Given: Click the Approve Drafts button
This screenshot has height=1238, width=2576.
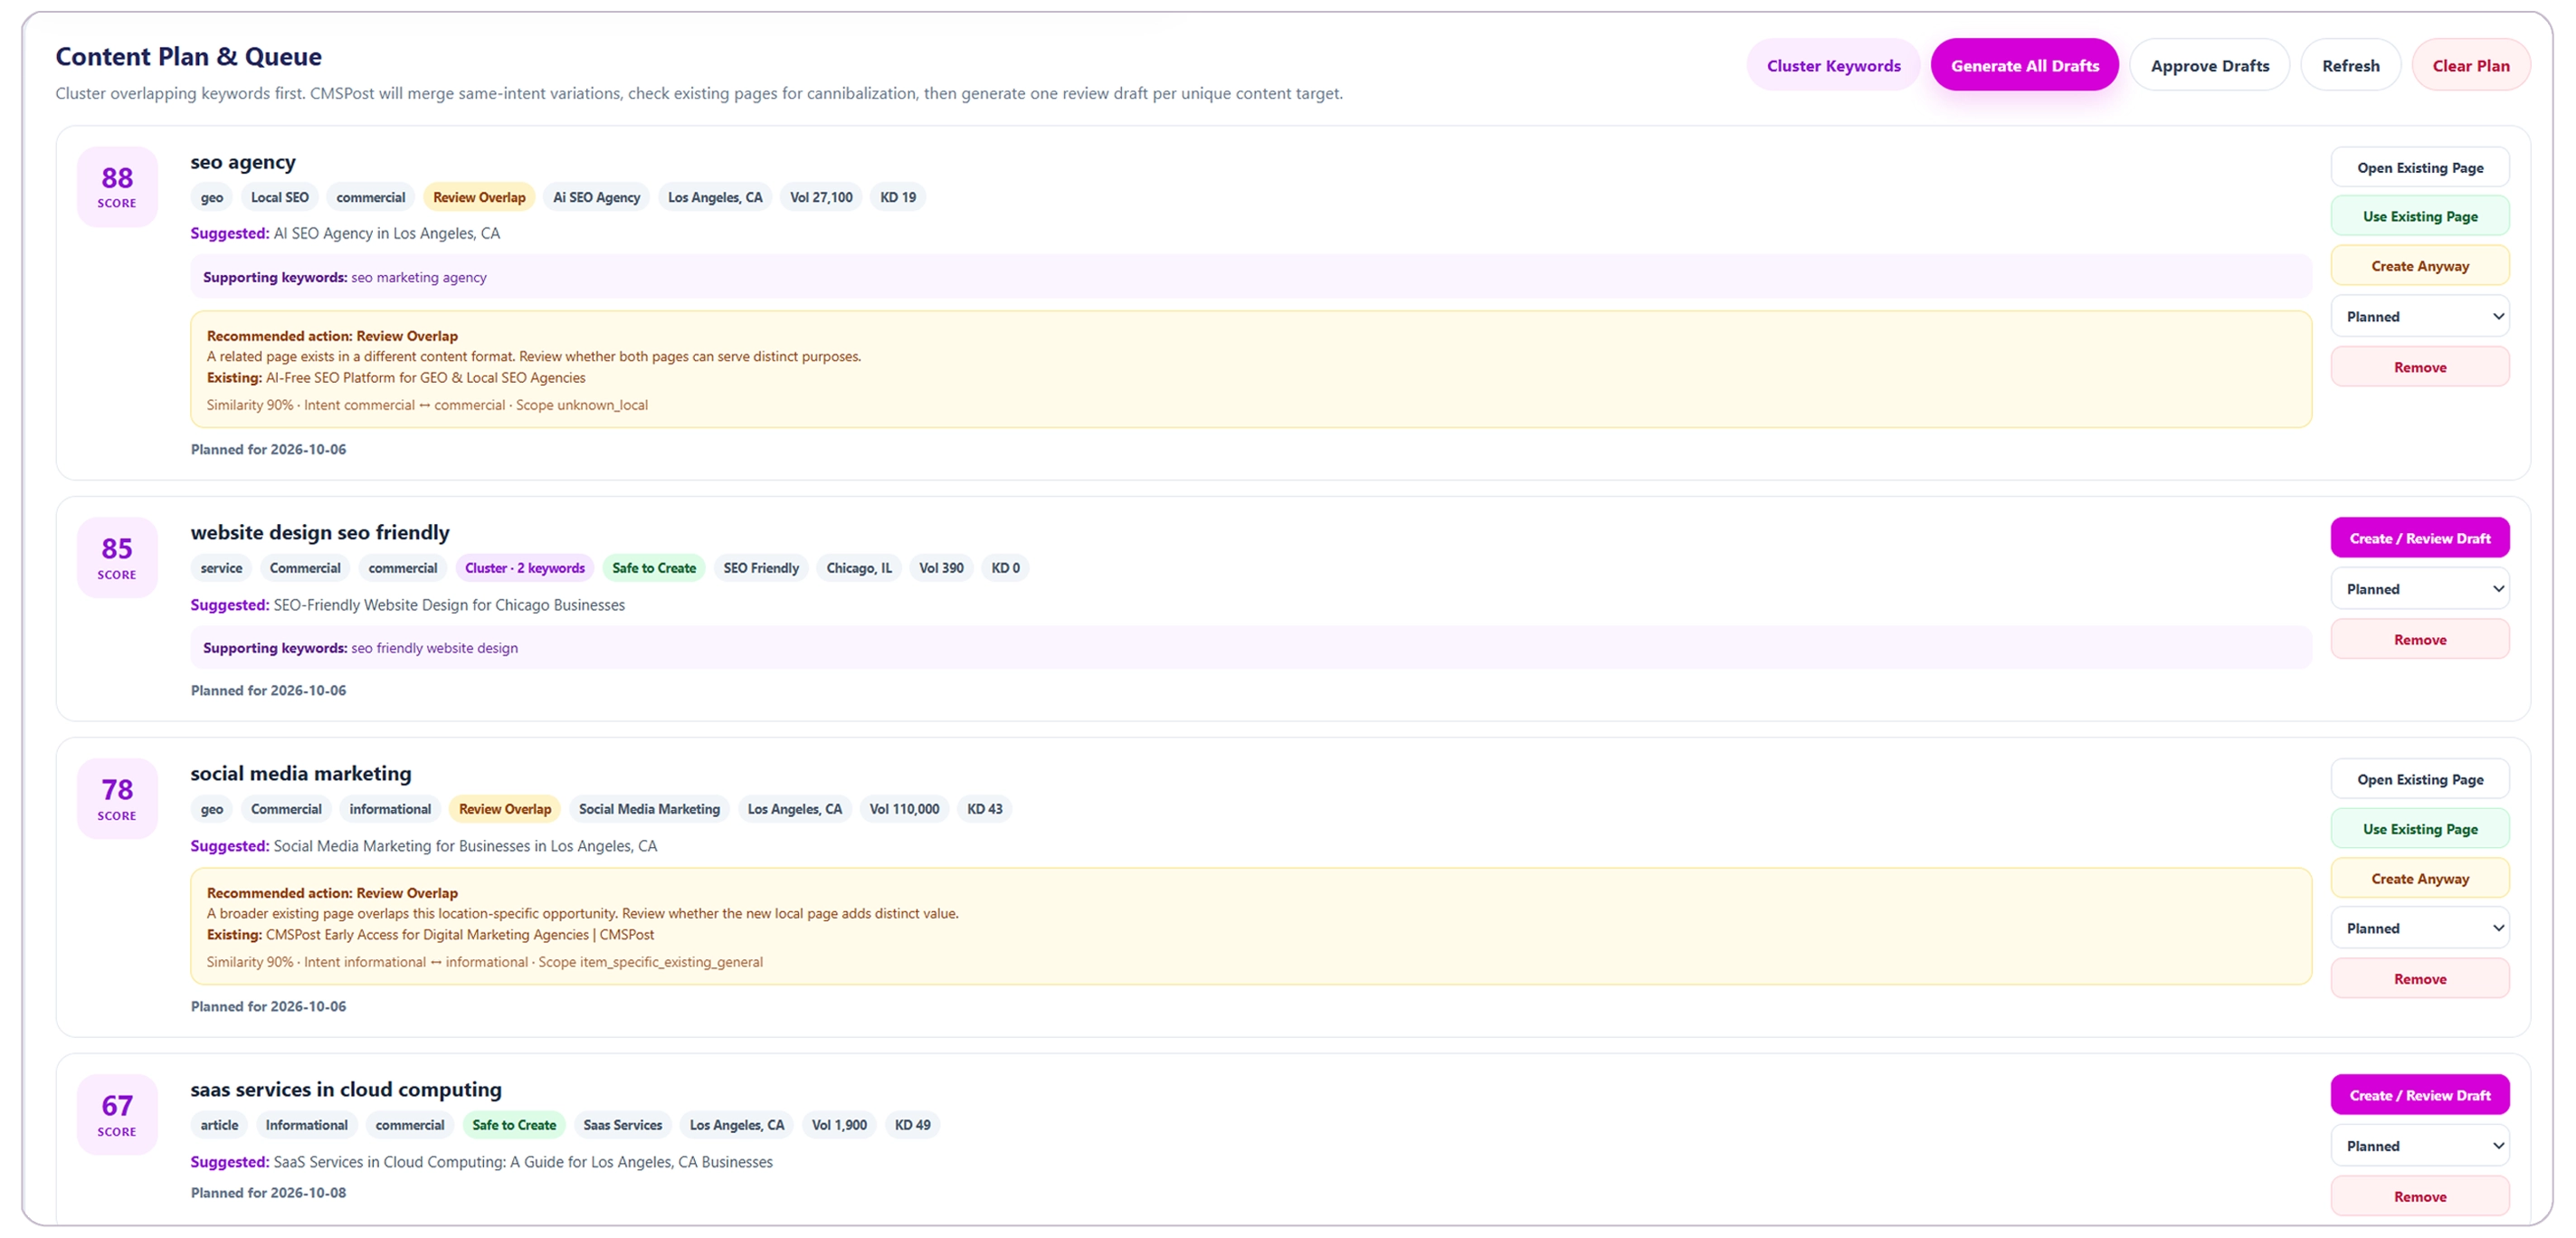Looking at the screenshot, I should (x=2209, y=65).
